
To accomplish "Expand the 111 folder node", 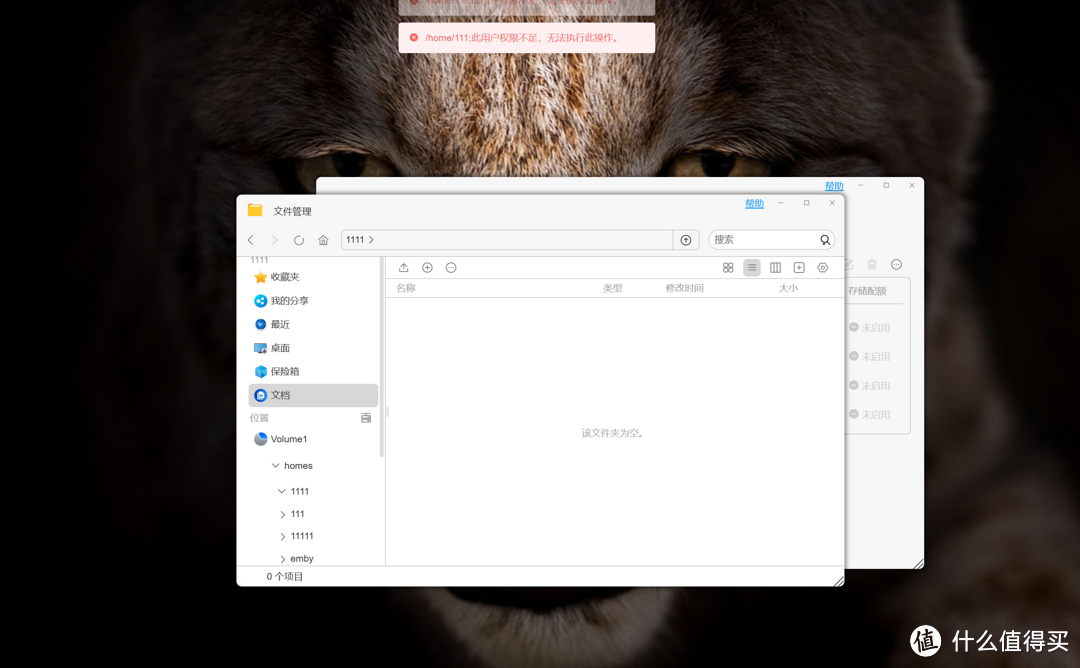I will point(282,514).
